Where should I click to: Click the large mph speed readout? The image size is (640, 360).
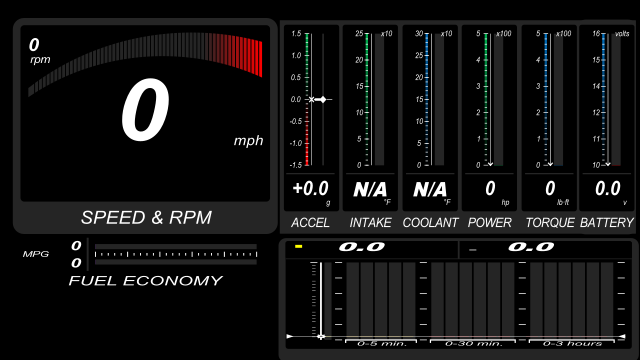click(145, 110)
